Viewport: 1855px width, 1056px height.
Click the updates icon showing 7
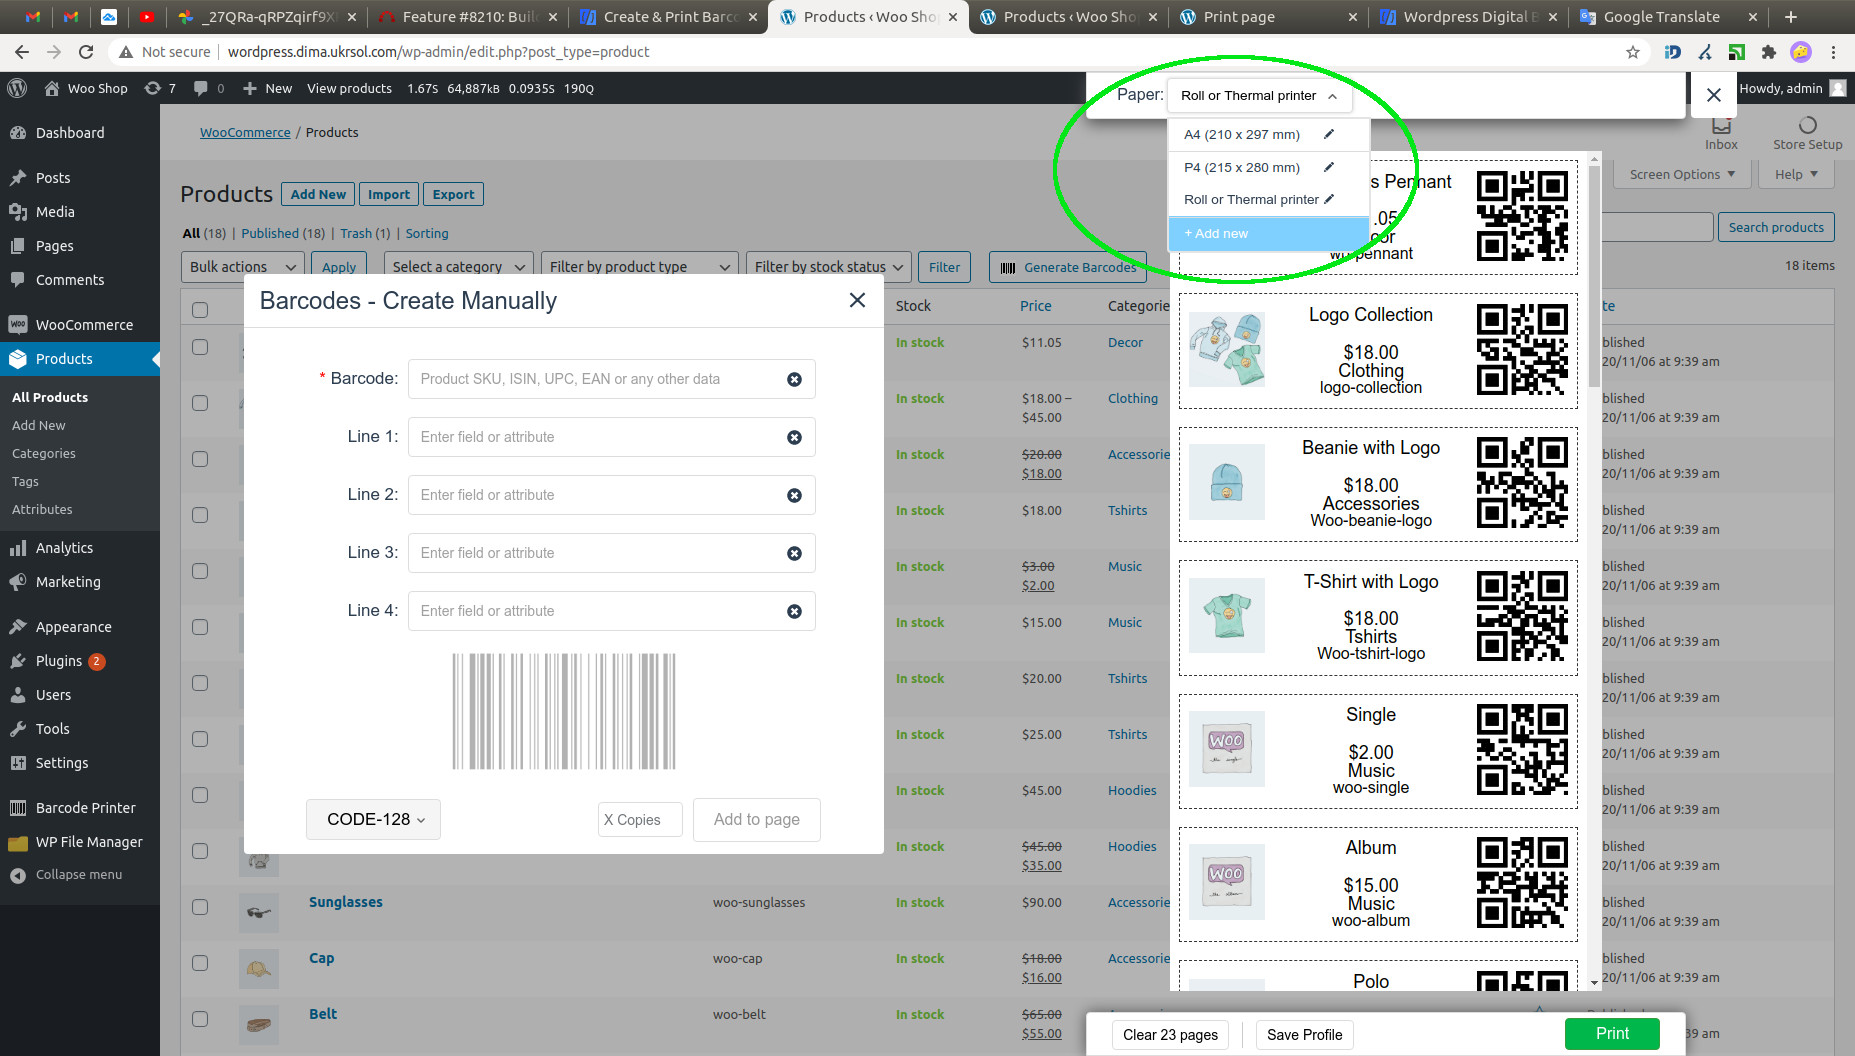tap(160, 88)
